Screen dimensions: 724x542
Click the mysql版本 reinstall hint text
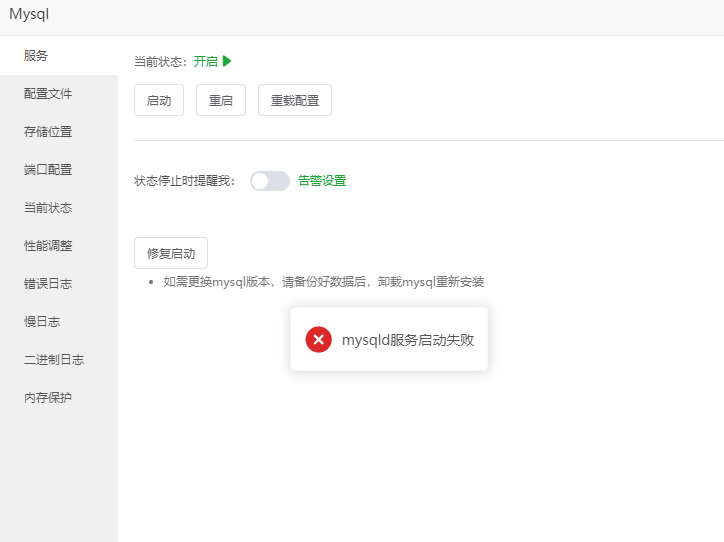(x=323, y=282)
